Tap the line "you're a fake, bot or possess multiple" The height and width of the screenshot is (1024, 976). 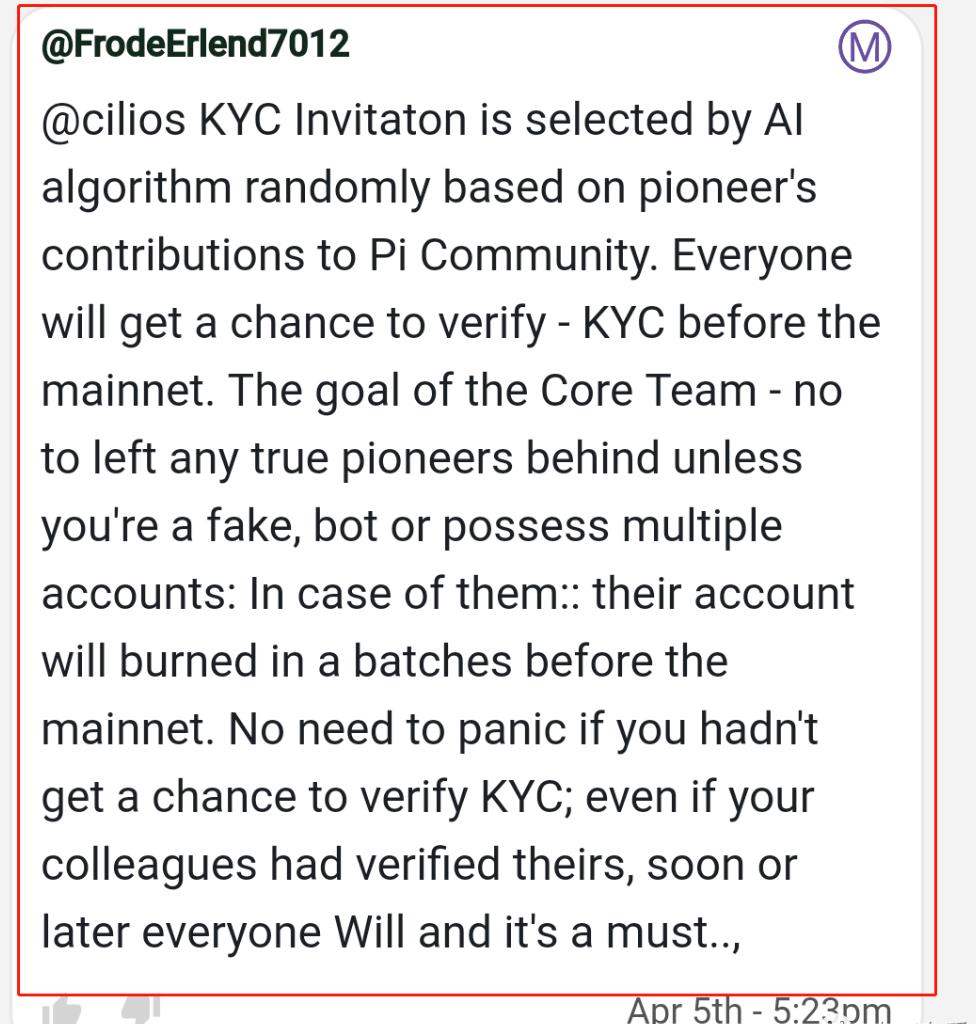pos(412,526)
